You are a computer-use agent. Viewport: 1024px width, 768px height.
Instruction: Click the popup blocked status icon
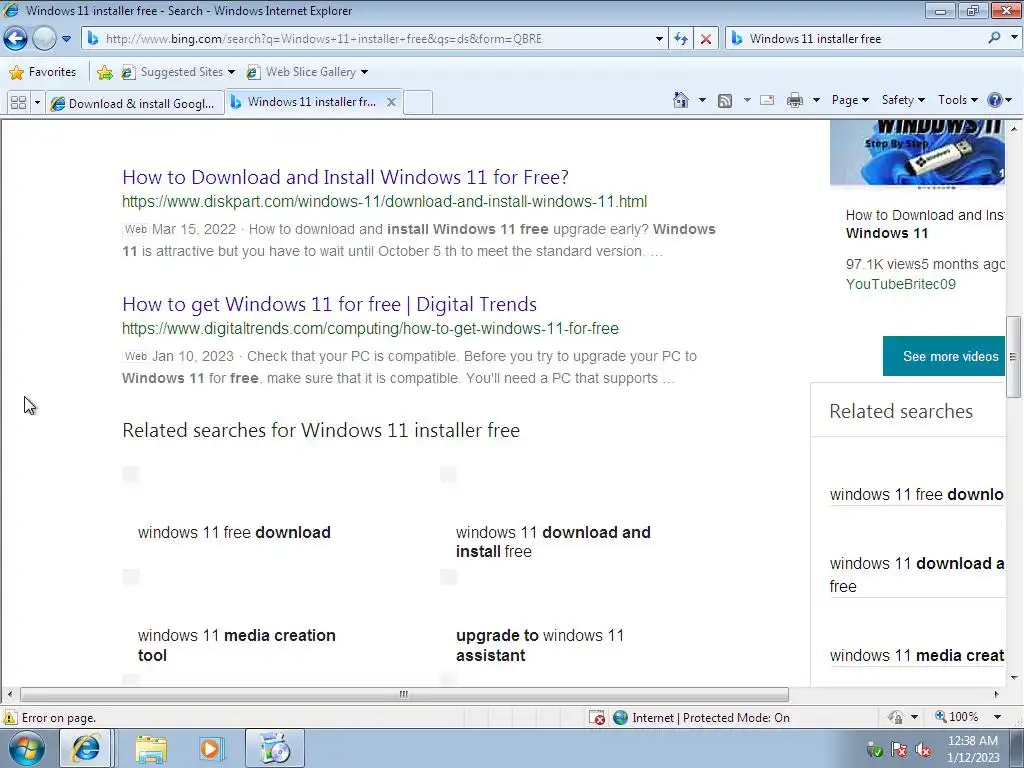(597, 717)
